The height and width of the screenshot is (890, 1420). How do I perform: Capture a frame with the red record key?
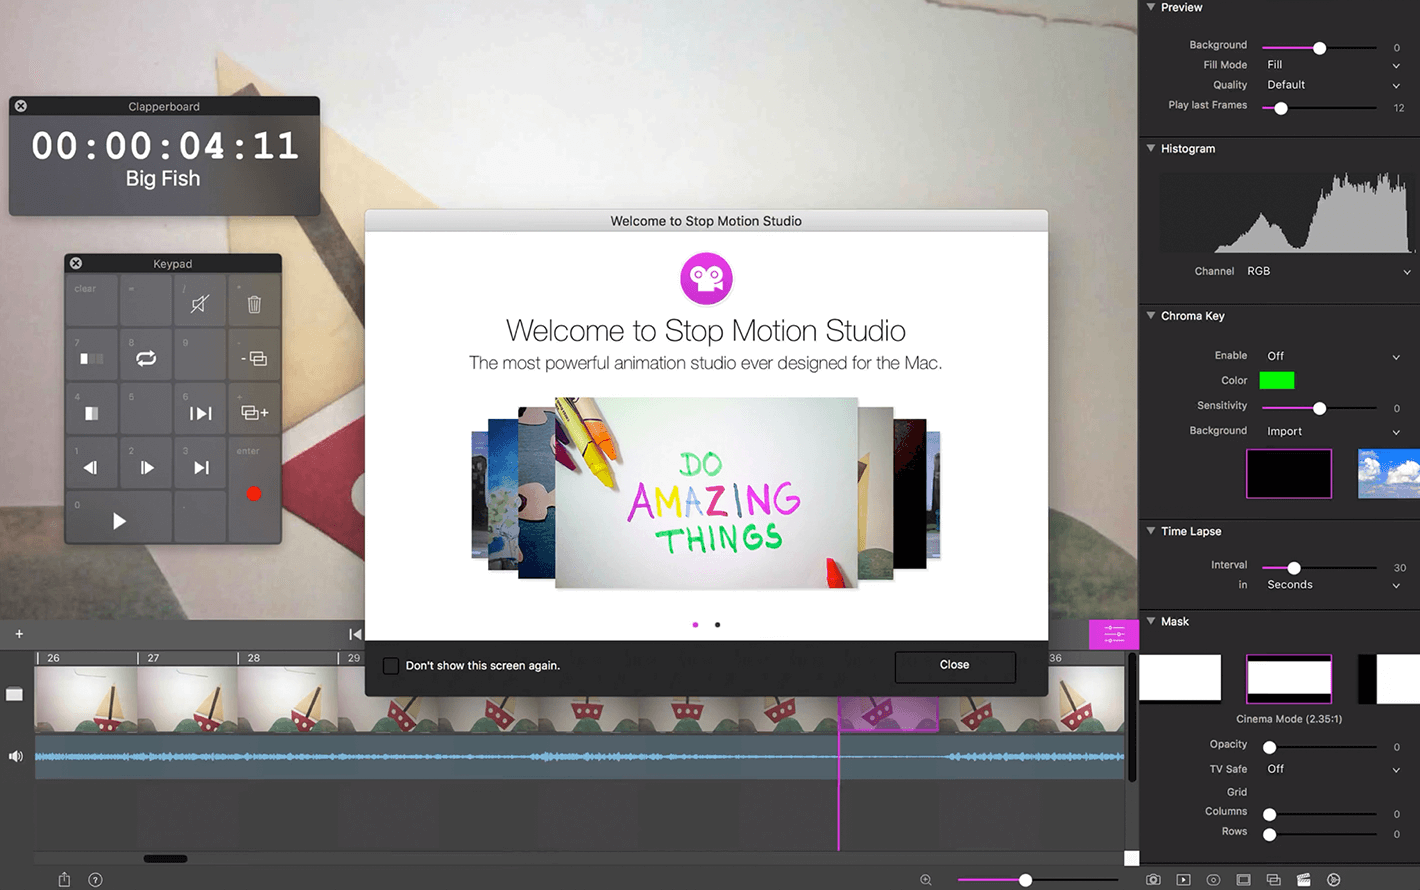(x=254, y=493)
